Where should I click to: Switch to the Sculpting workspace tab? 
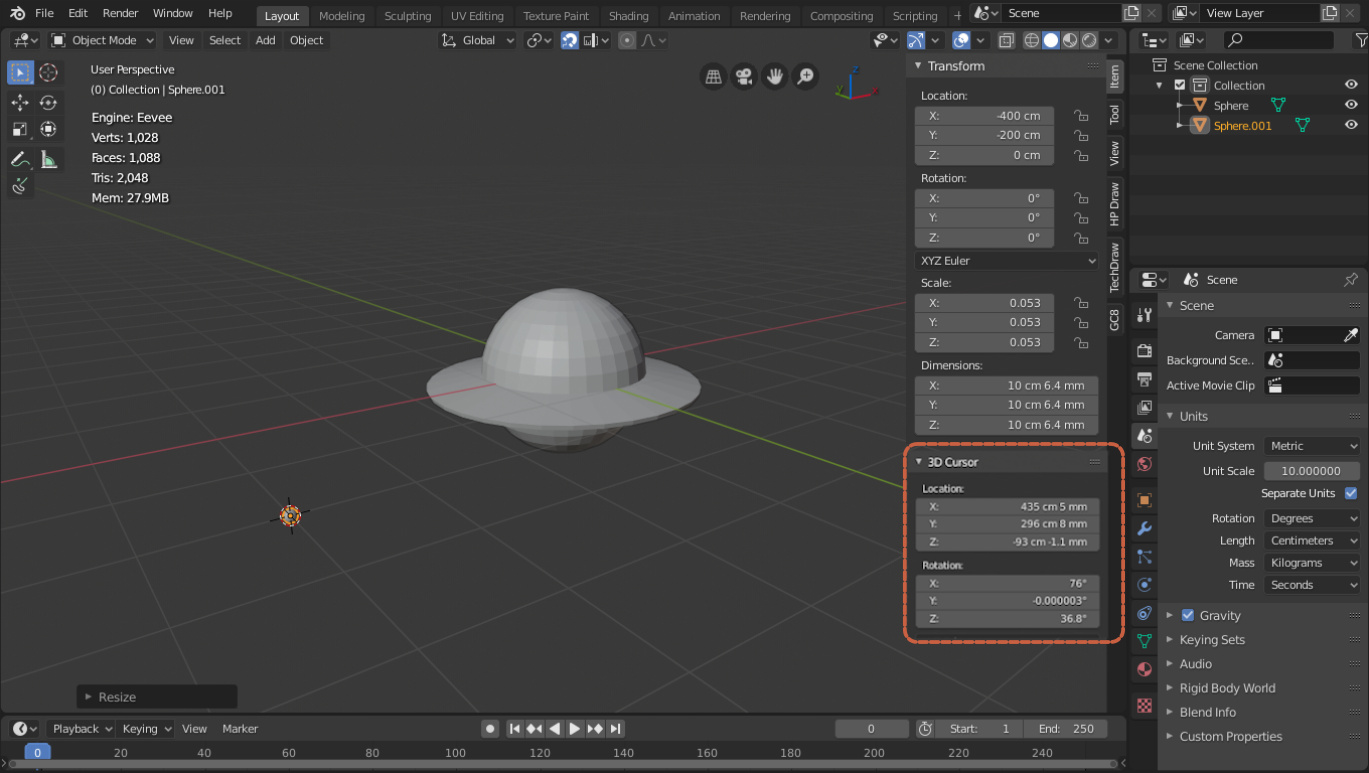tap(407, 16)
